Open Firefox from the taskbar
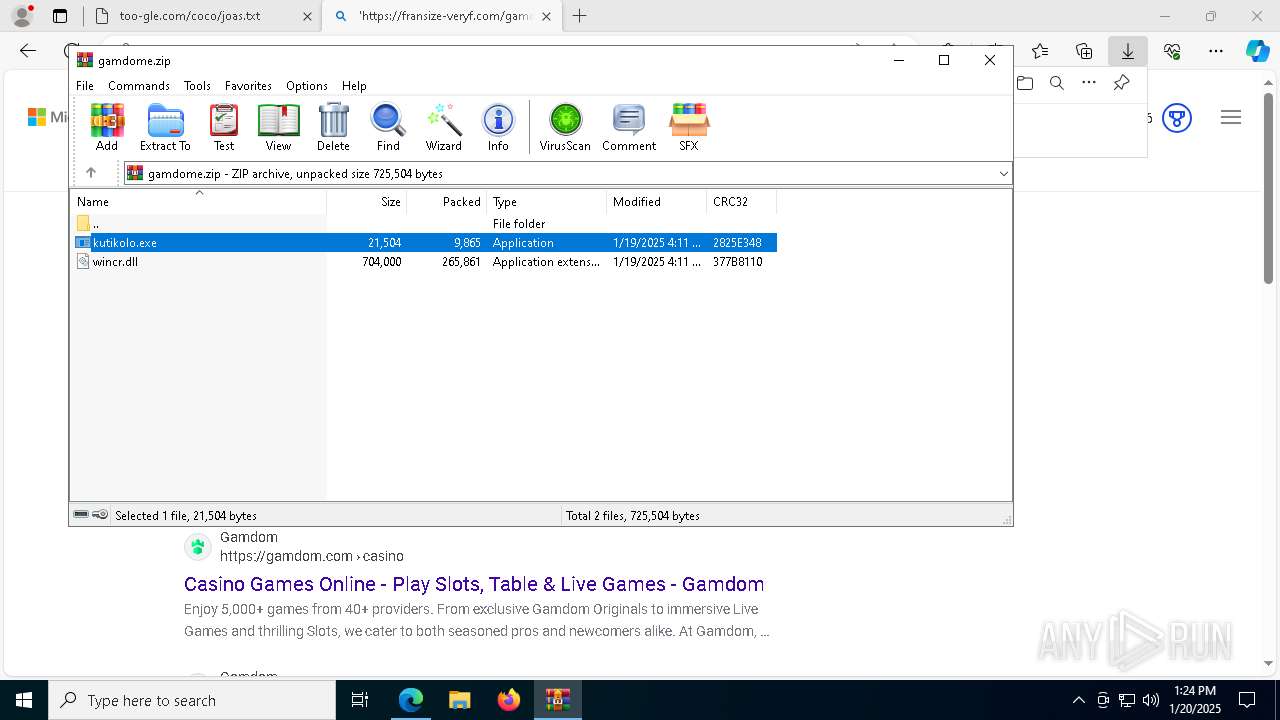The width and height of the screenshot is (1280, 720). click(509, 700)
